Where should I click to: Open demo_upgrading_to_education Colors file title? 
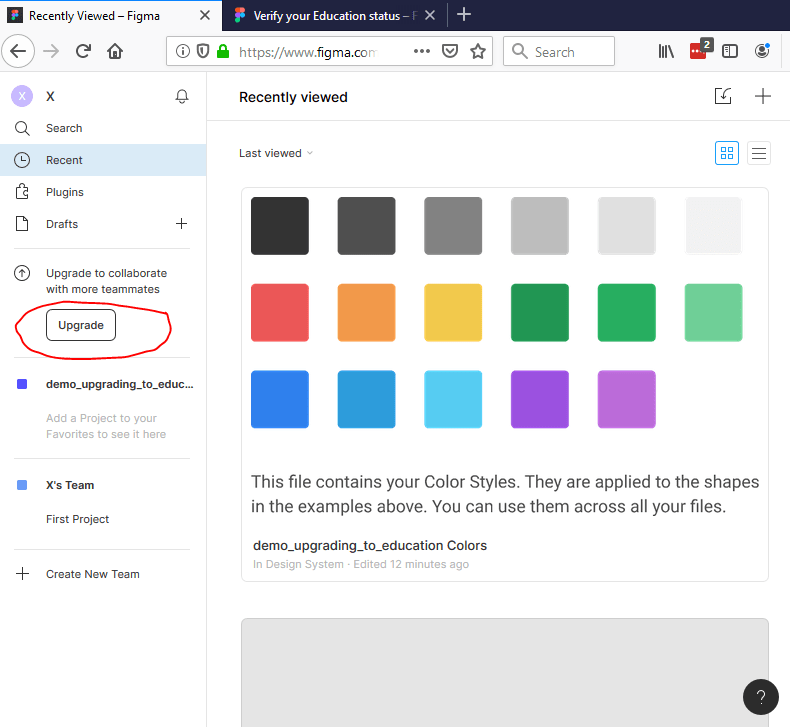[x=370, y=546]
